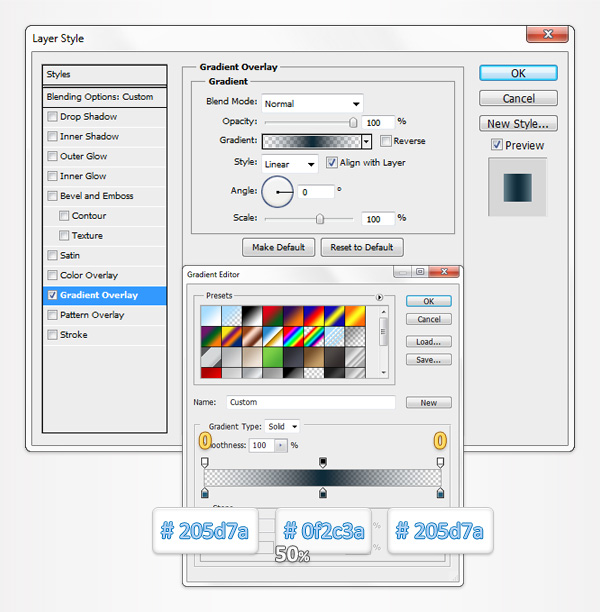This screenshot has height=612, width=600.
Task: Toggle the Reverse gradient checkbox
Action: pyautogui.click(x=386, y=141)
